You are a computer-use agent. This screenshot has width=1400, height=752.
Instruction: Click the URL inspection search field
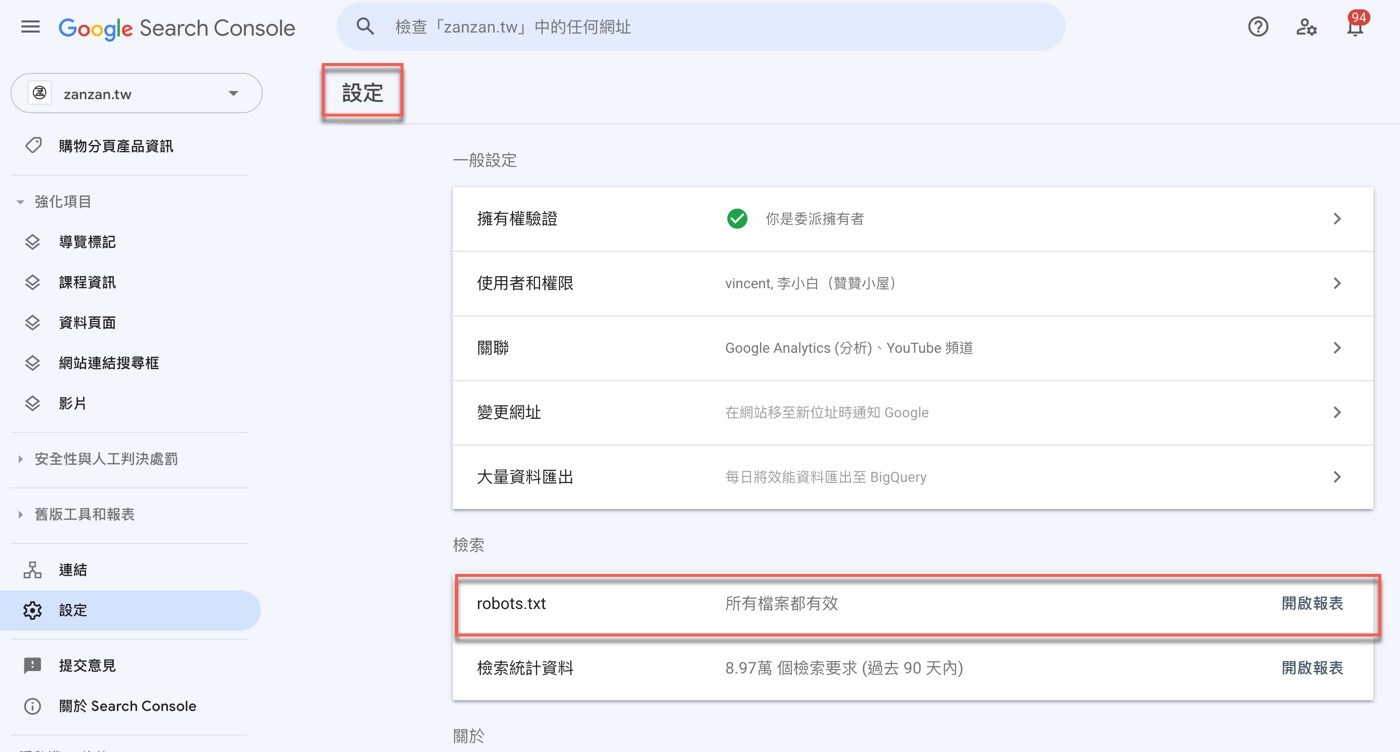click(x=700, y=27)
